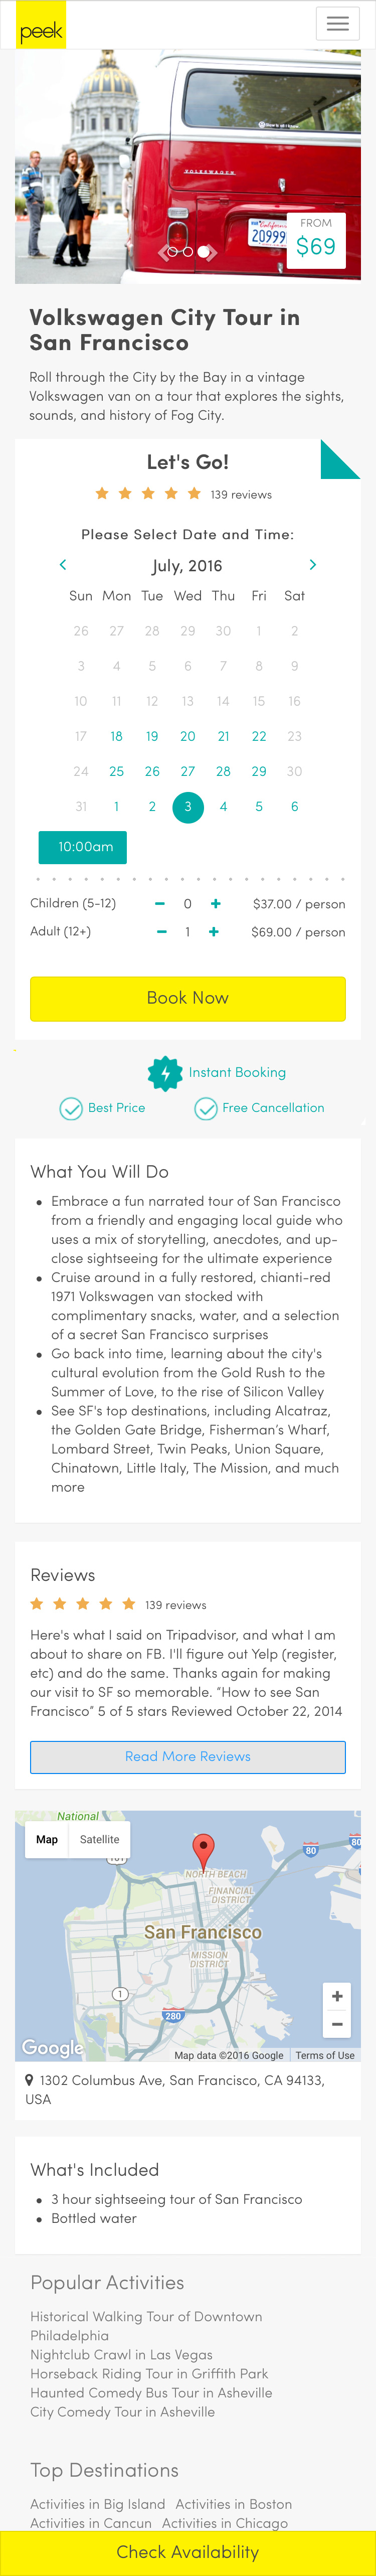Go to previous month in calendar
376x2576 pixels.
(x=63, y=565)
